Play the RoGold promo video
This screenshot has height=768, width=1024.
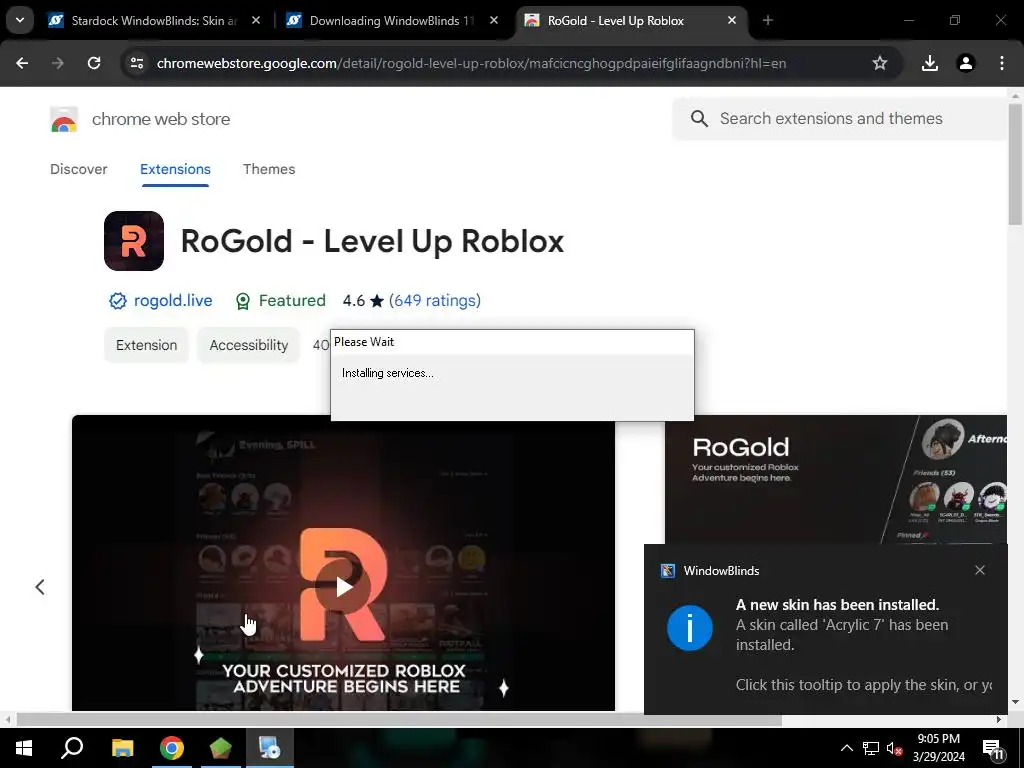pos(344,586)
